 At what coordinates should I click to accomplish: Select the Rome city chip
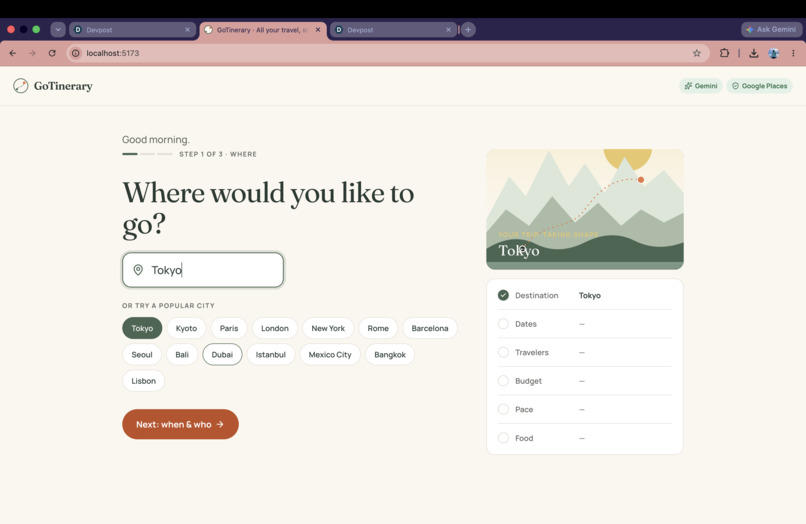point(378,328)
